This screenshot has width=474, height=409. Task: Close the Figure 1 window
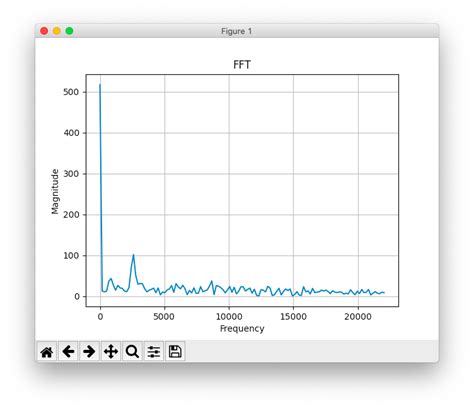click(x=44, y=31)
